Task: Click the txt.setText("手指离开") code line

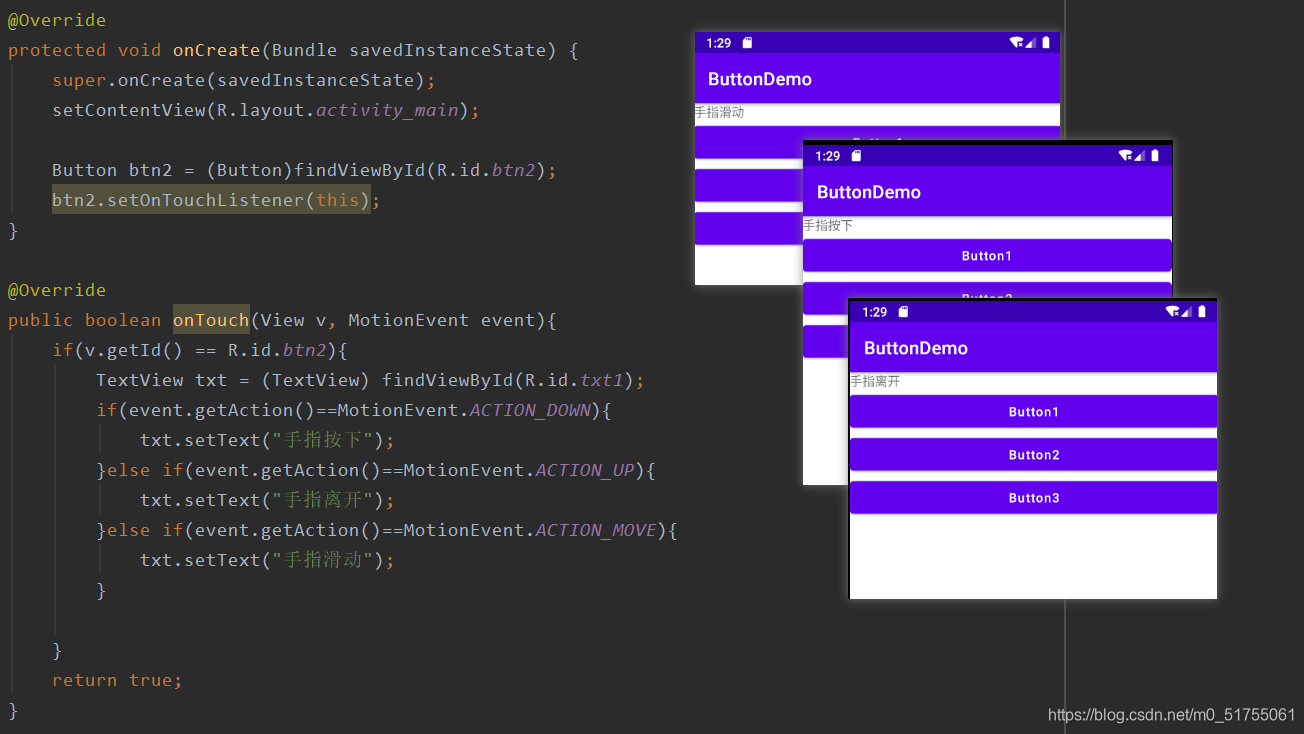Action: [267, 500]
